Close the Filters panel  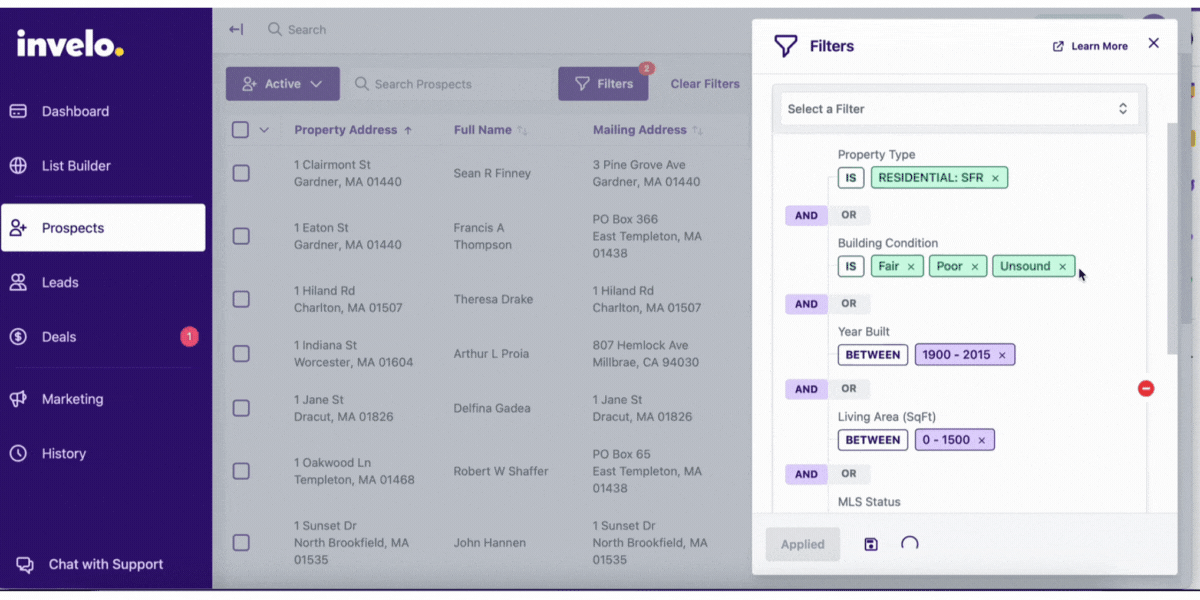coord(1154,43)
